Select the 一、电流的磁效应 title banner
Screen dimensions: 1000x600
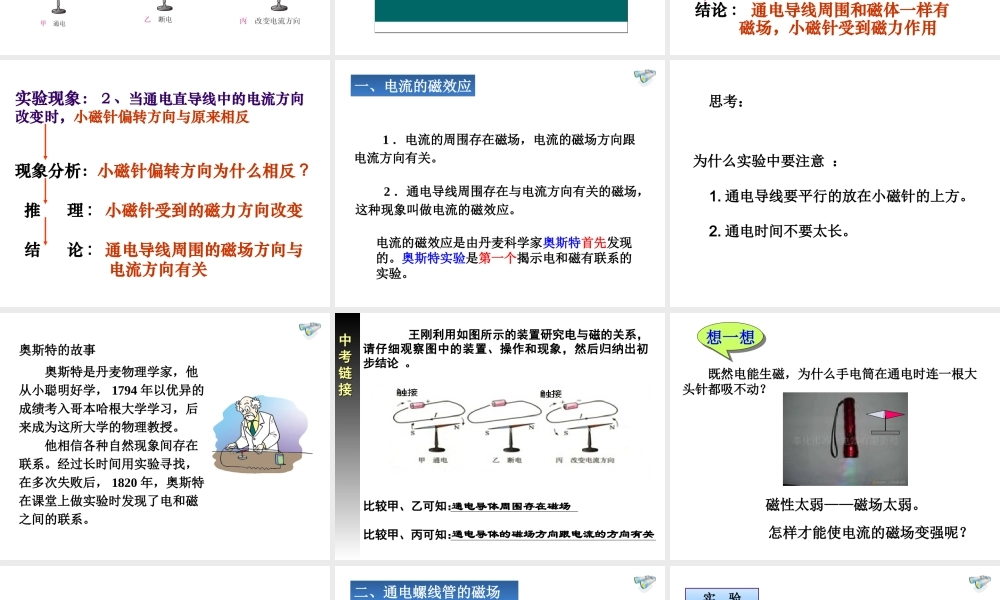413,85
